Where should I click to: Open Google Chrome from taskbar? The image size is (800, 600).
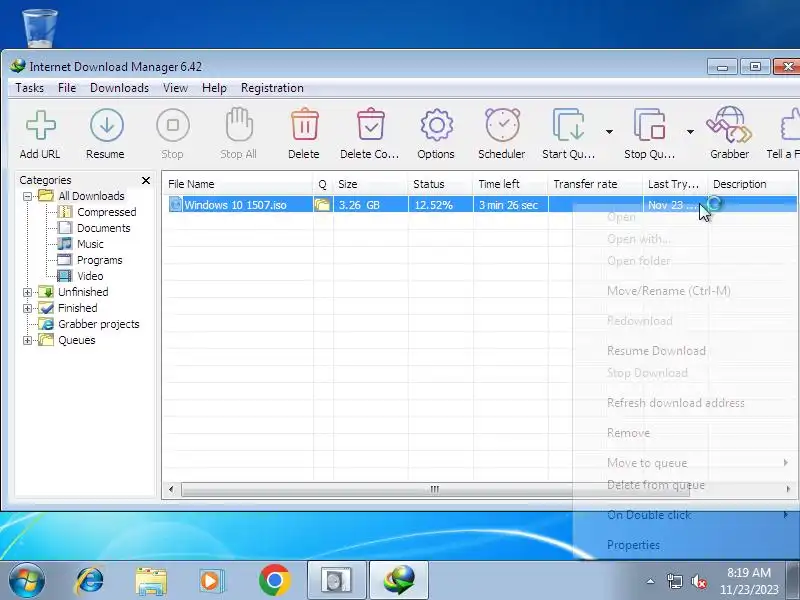[274, 581]
